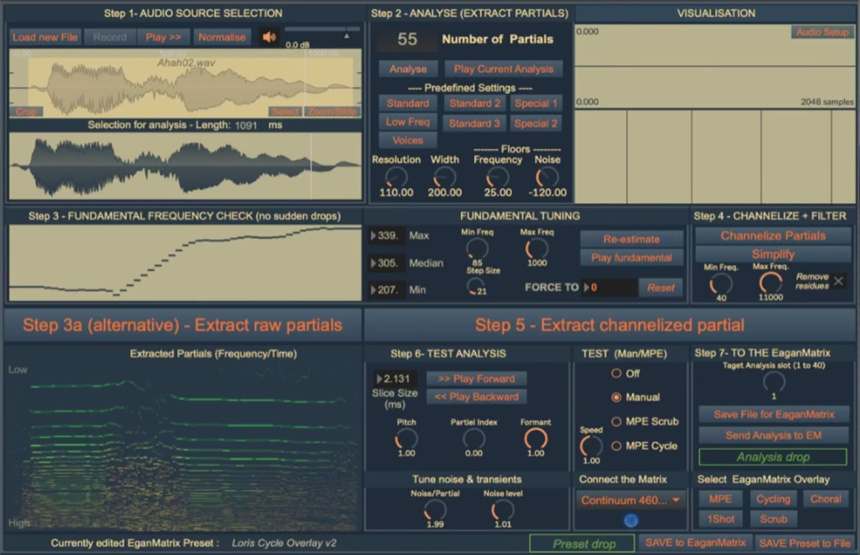Click the Formant knob

pos(535,439)
